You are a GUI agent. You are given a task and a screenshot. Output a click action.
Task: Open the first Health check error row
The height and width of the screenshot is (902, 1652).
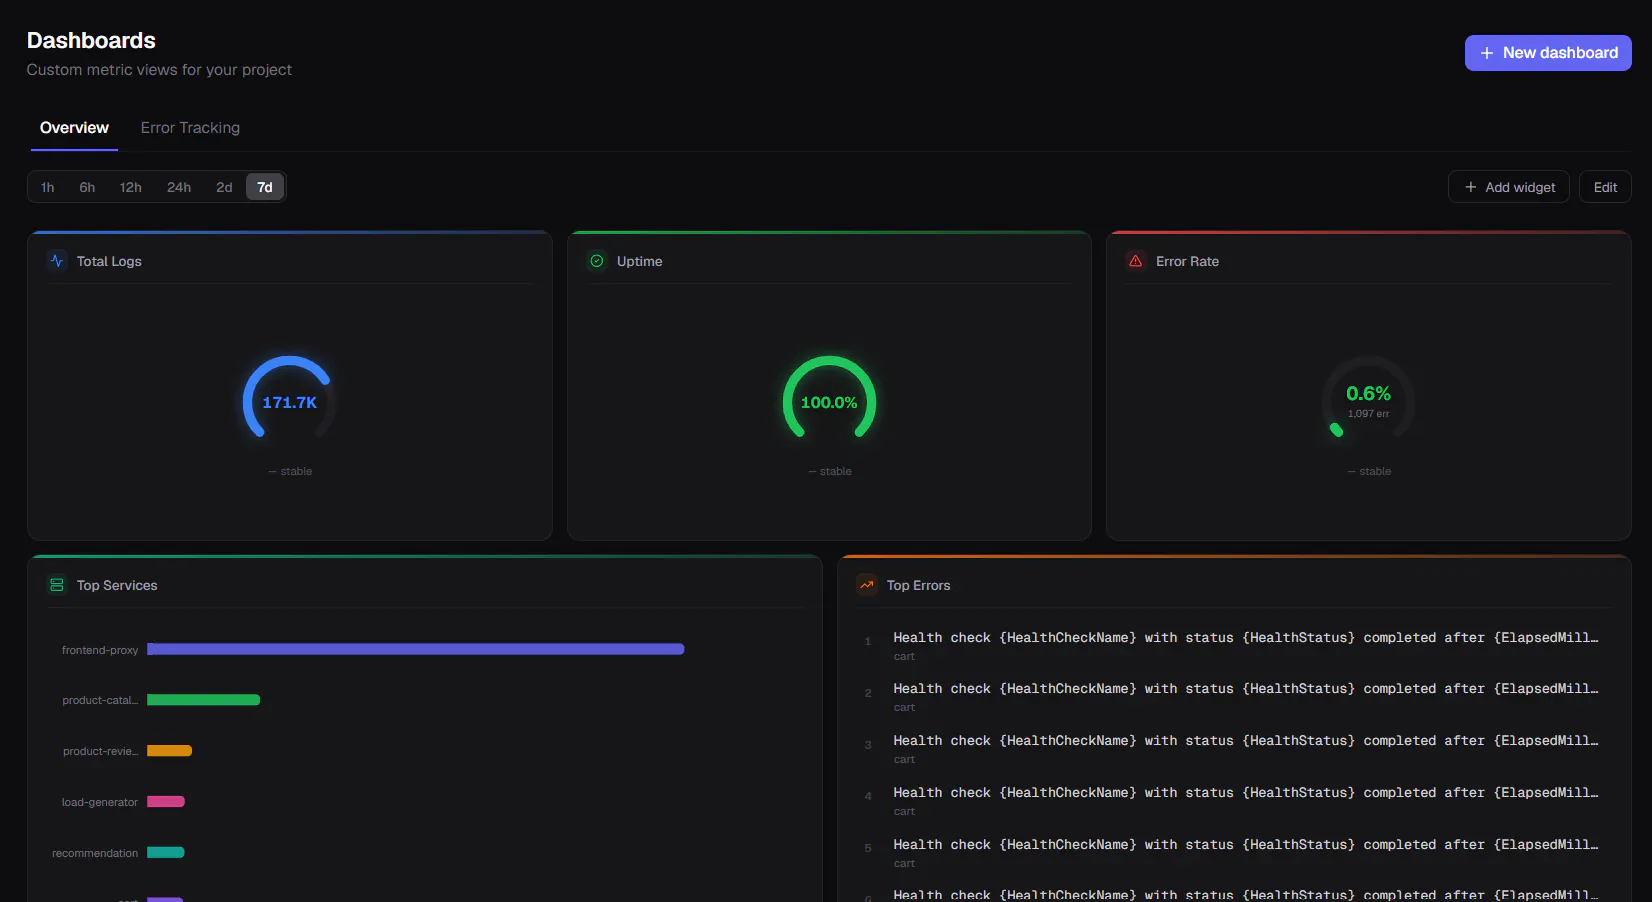click(x=1234, y=646)
